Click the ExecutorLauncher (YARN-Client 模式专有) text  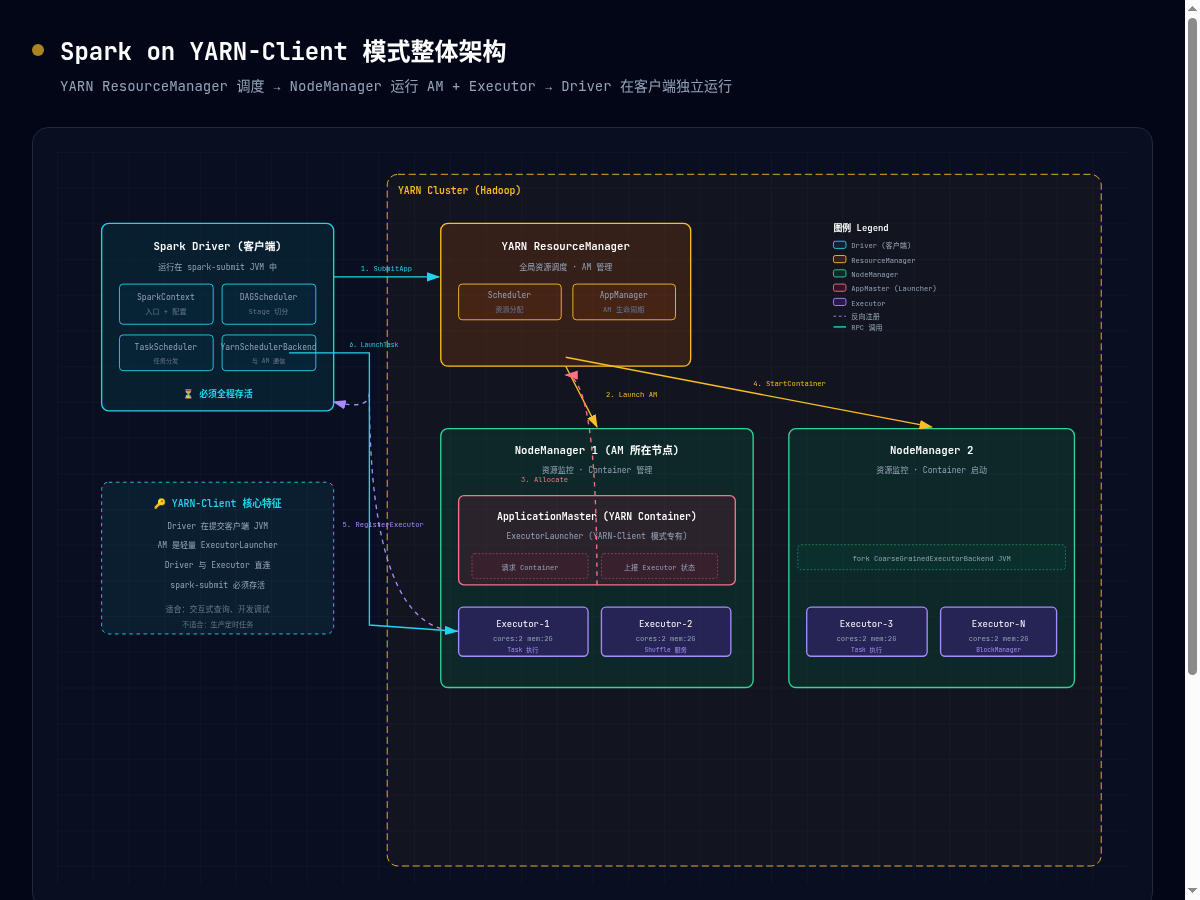pyautogui.click(x=597, y=536)
